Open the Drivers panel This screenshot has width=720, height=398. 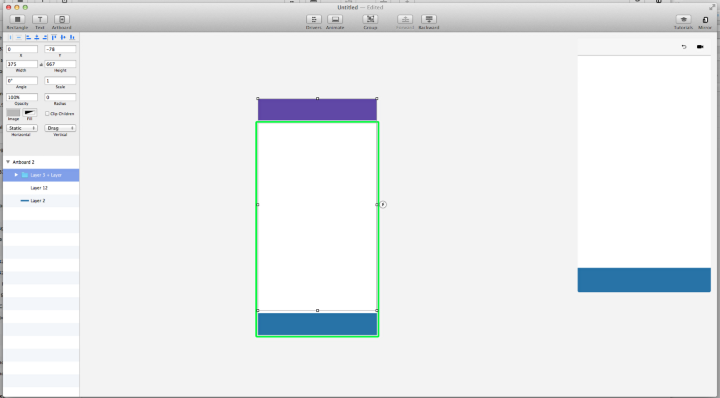point(314,19)
